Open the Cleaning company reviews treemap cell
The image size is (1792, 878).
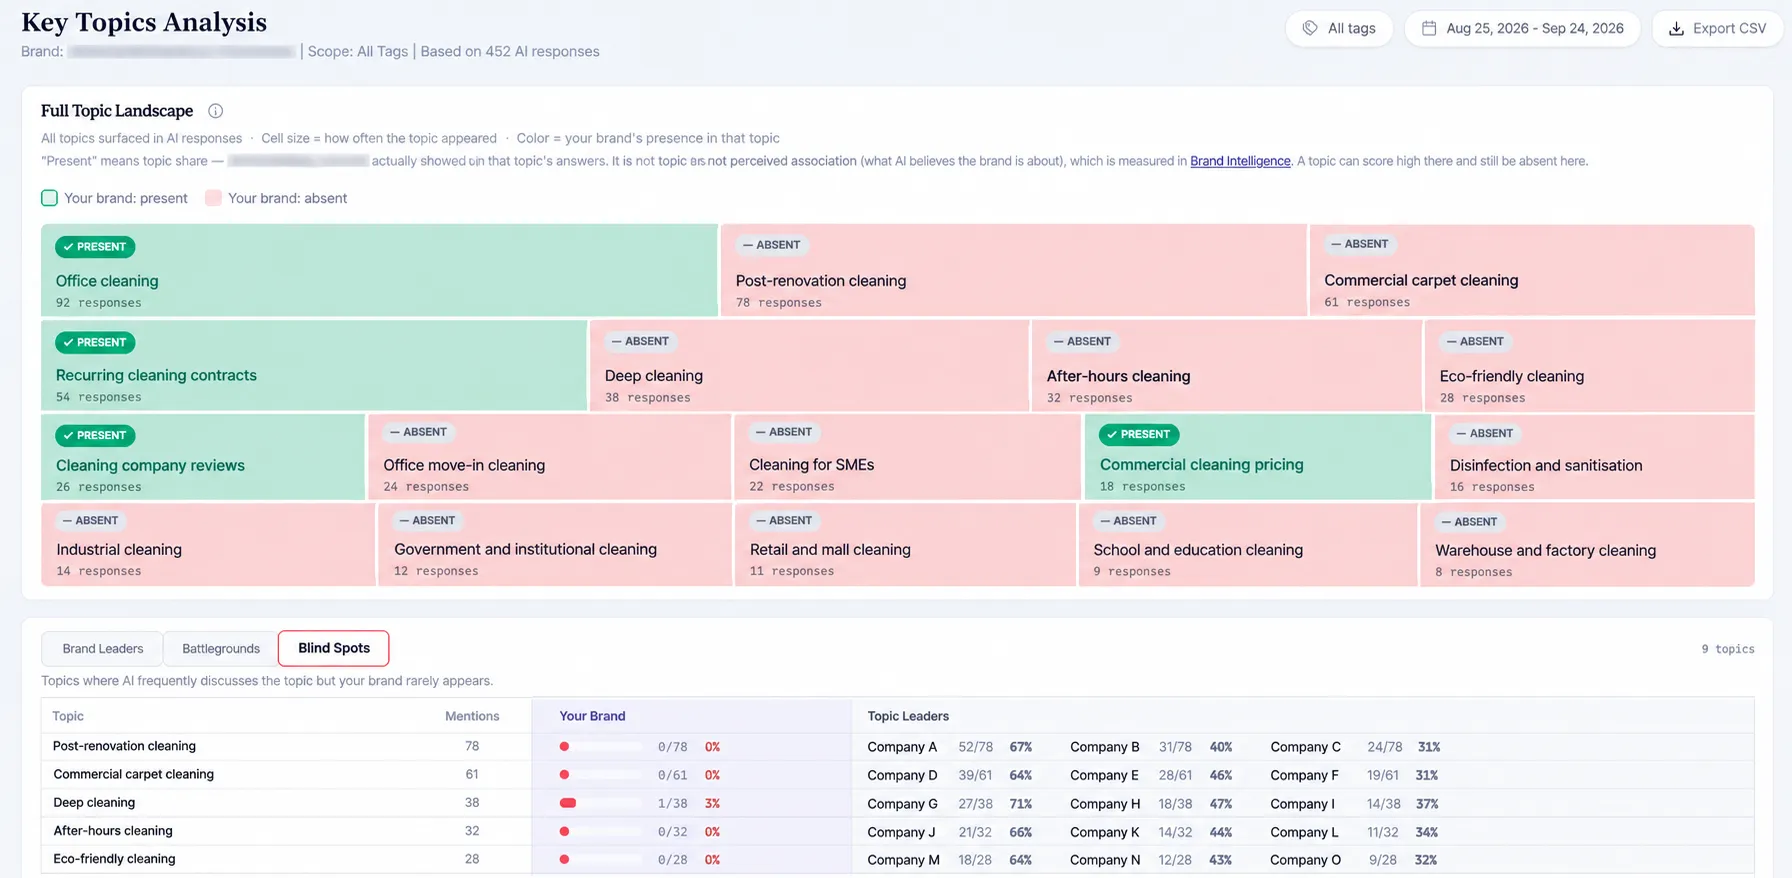tap(203, 457)
